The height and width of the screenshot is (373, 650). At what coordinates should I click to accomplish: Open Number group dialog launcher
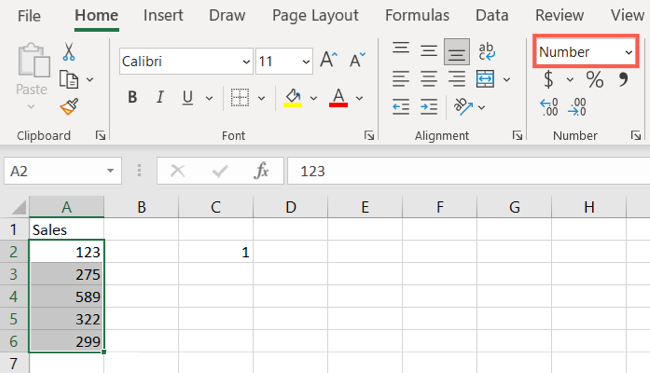pos(635,135)
